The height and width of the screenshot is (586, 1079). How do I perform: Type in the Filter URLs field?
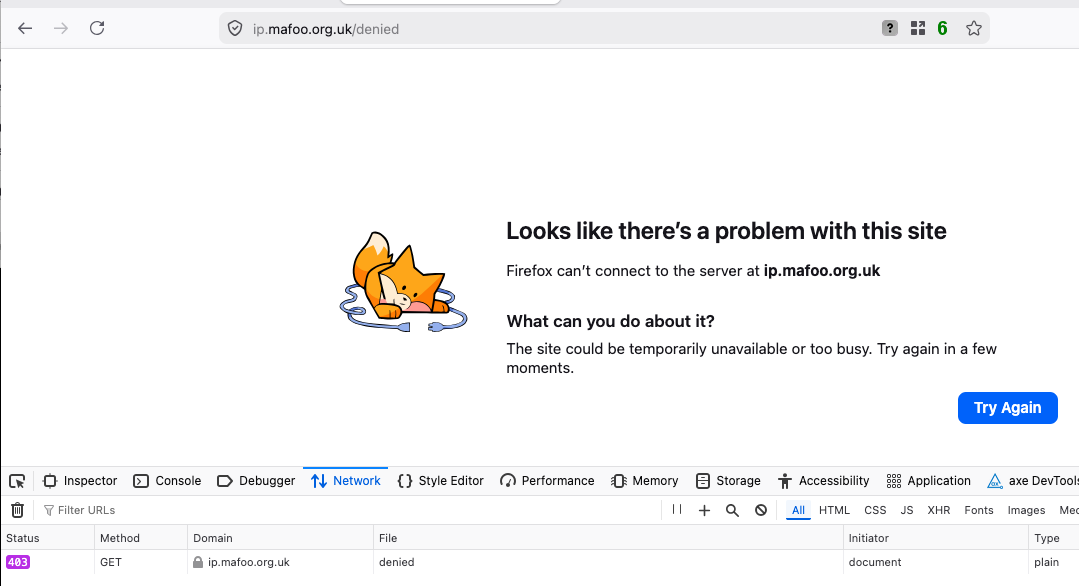(350, 510)
